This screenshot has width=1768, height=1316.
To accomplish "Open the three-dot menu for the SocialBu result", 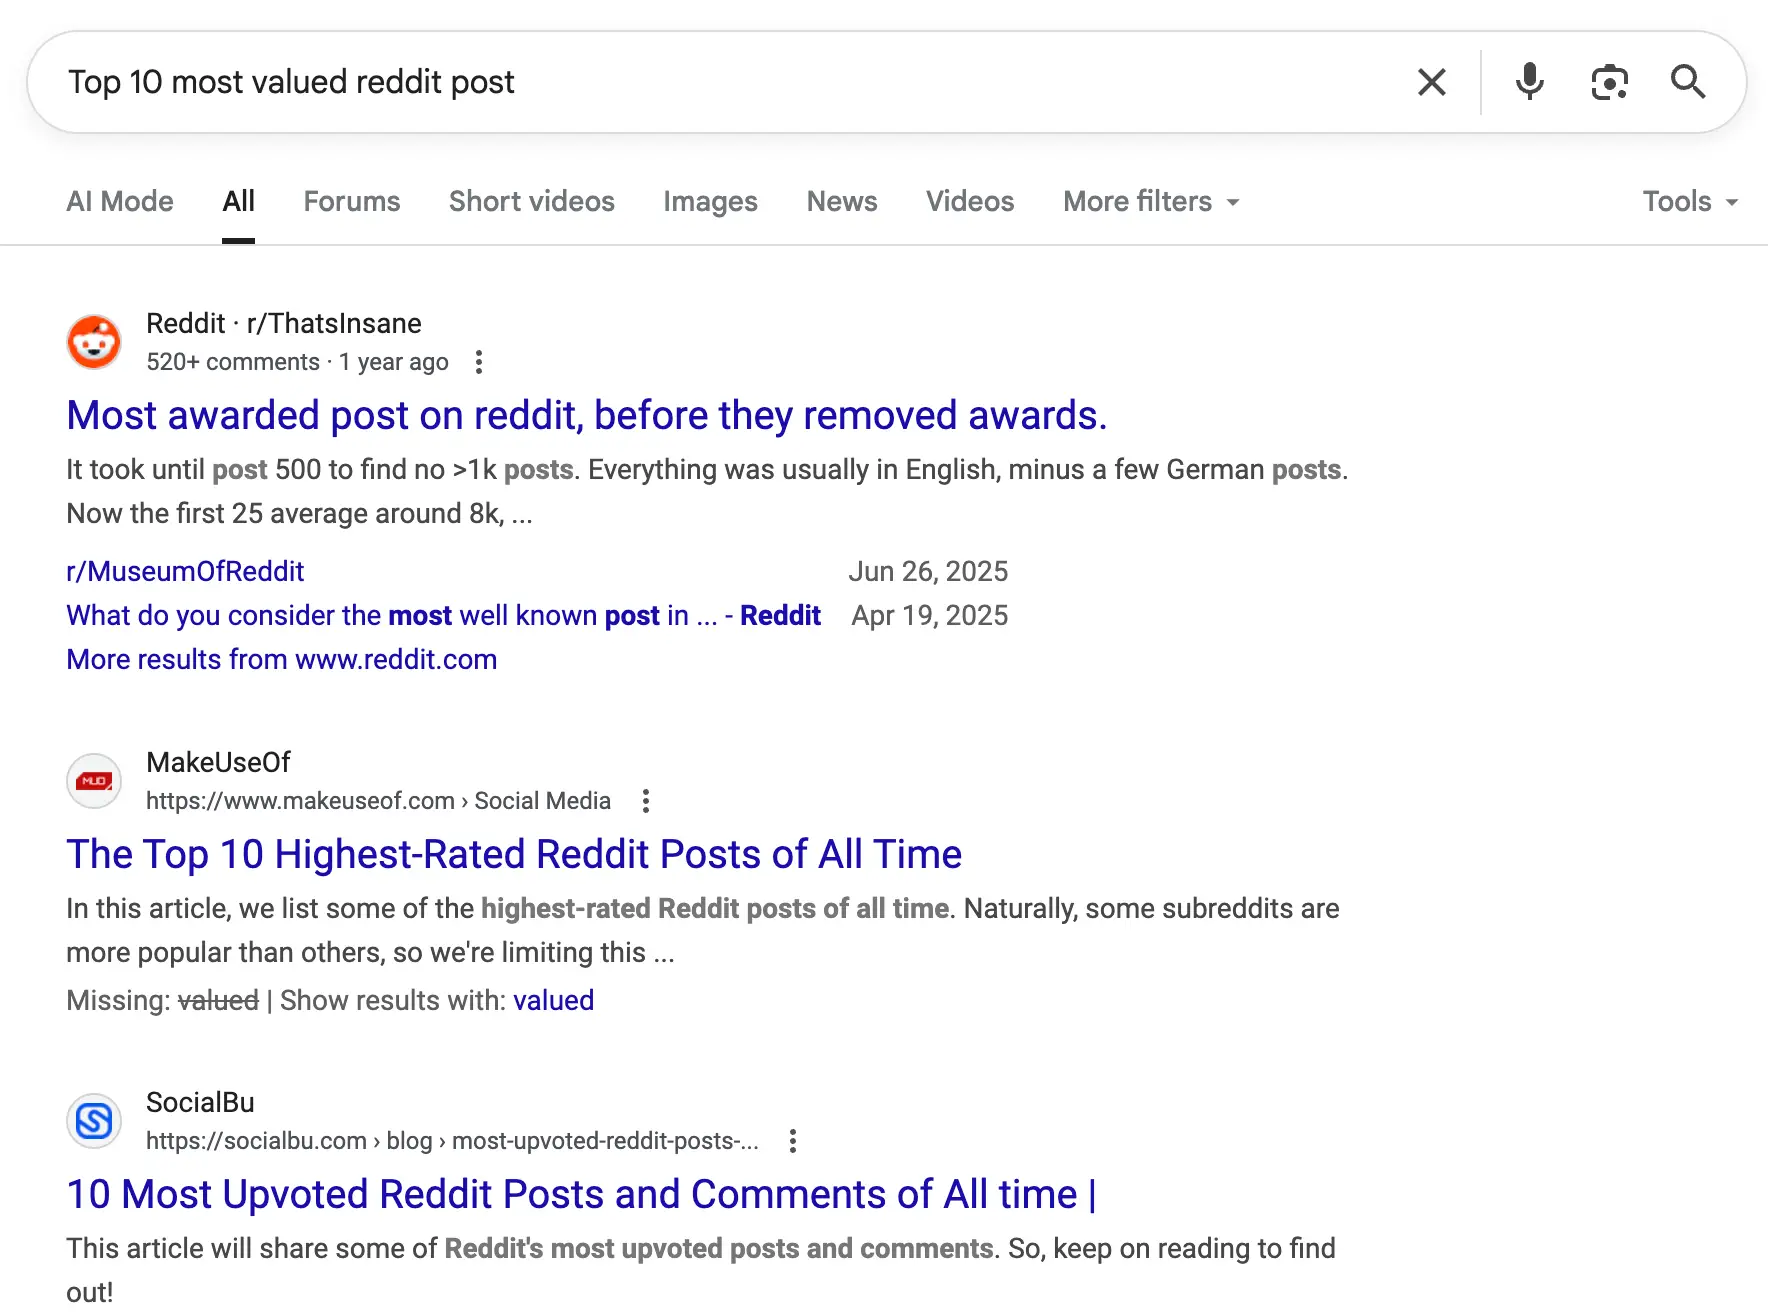I will point(793,1141).
